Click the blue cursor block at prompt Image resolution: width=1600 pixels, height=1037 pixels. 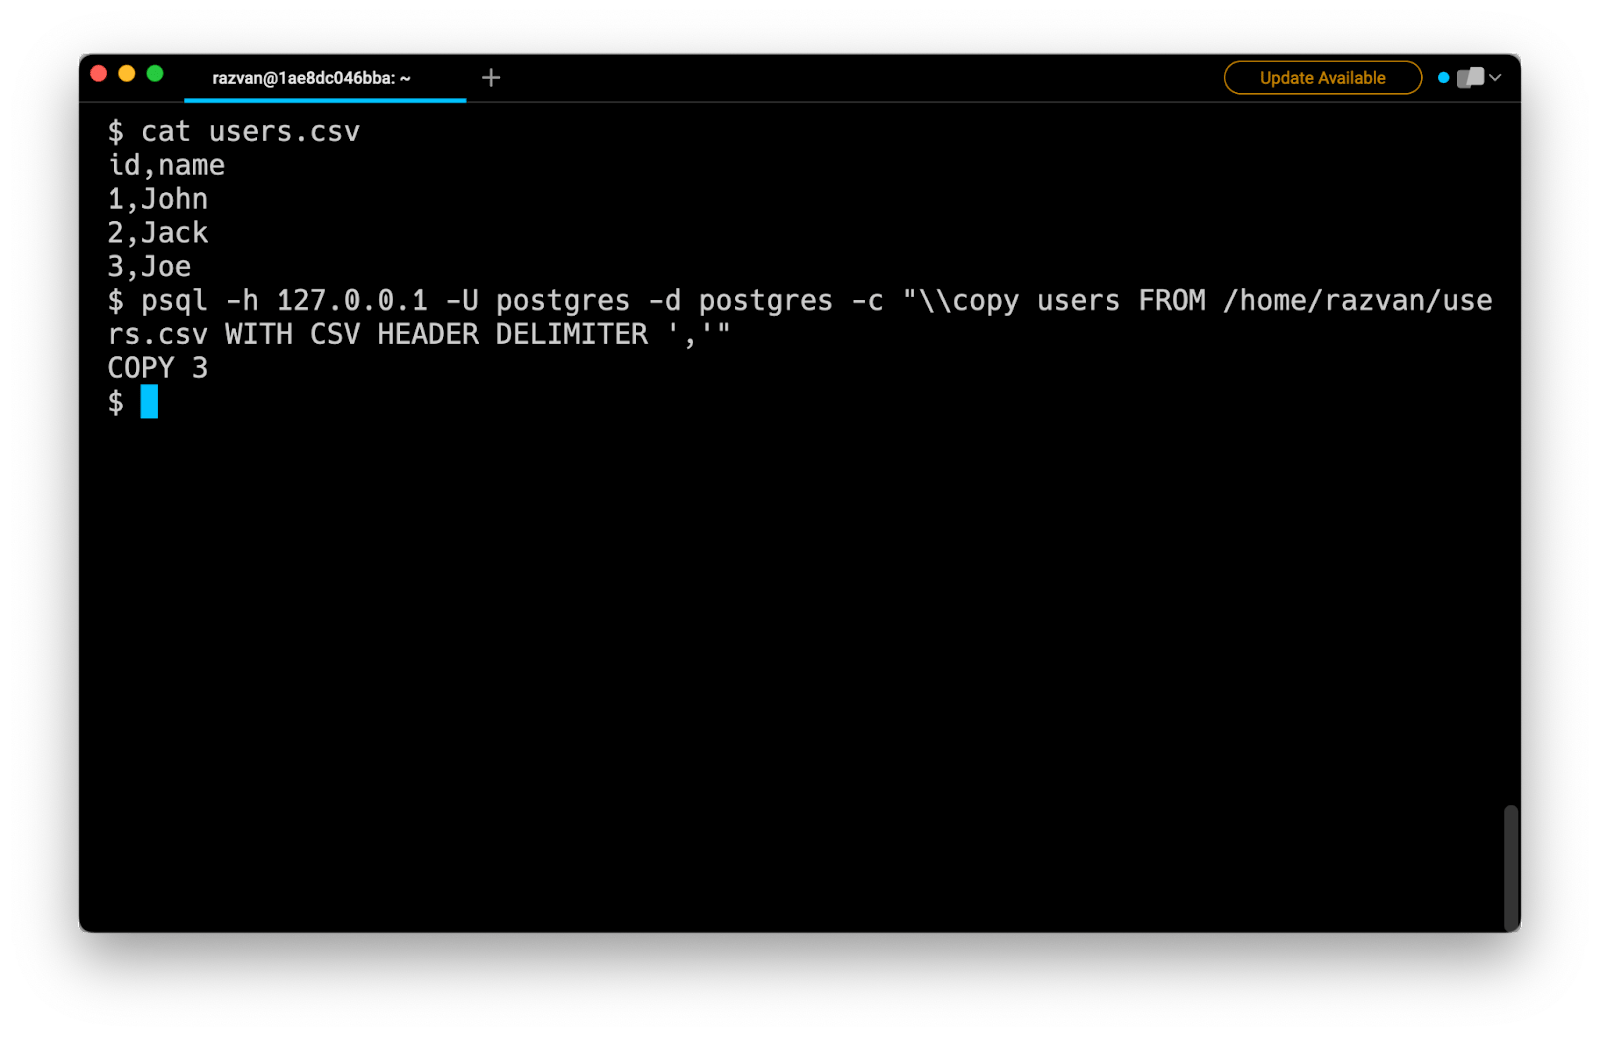tap(149, 402)
